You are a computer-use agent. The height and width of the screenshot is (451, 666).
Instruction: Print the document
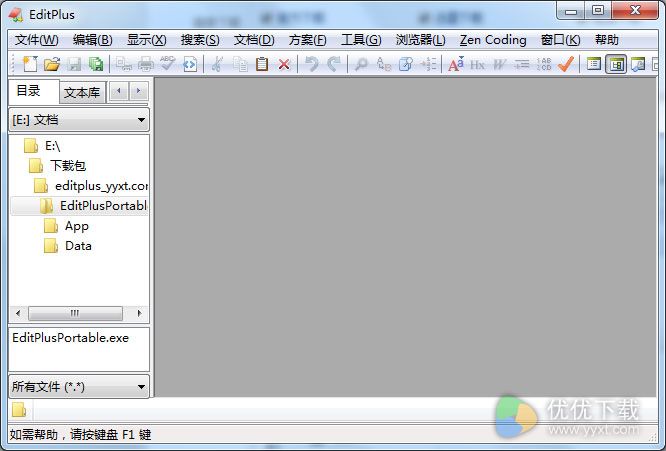click(x=146, y=64)
